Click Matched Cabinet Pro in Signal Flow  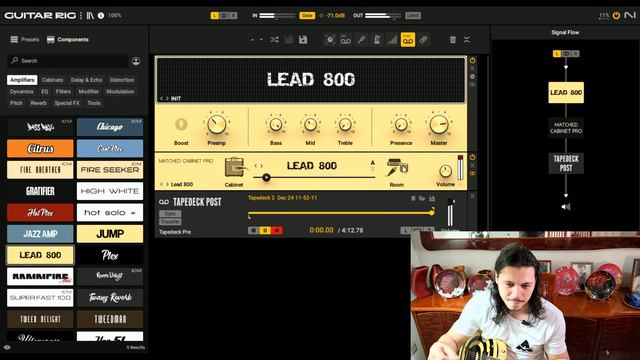click(566, 128)
